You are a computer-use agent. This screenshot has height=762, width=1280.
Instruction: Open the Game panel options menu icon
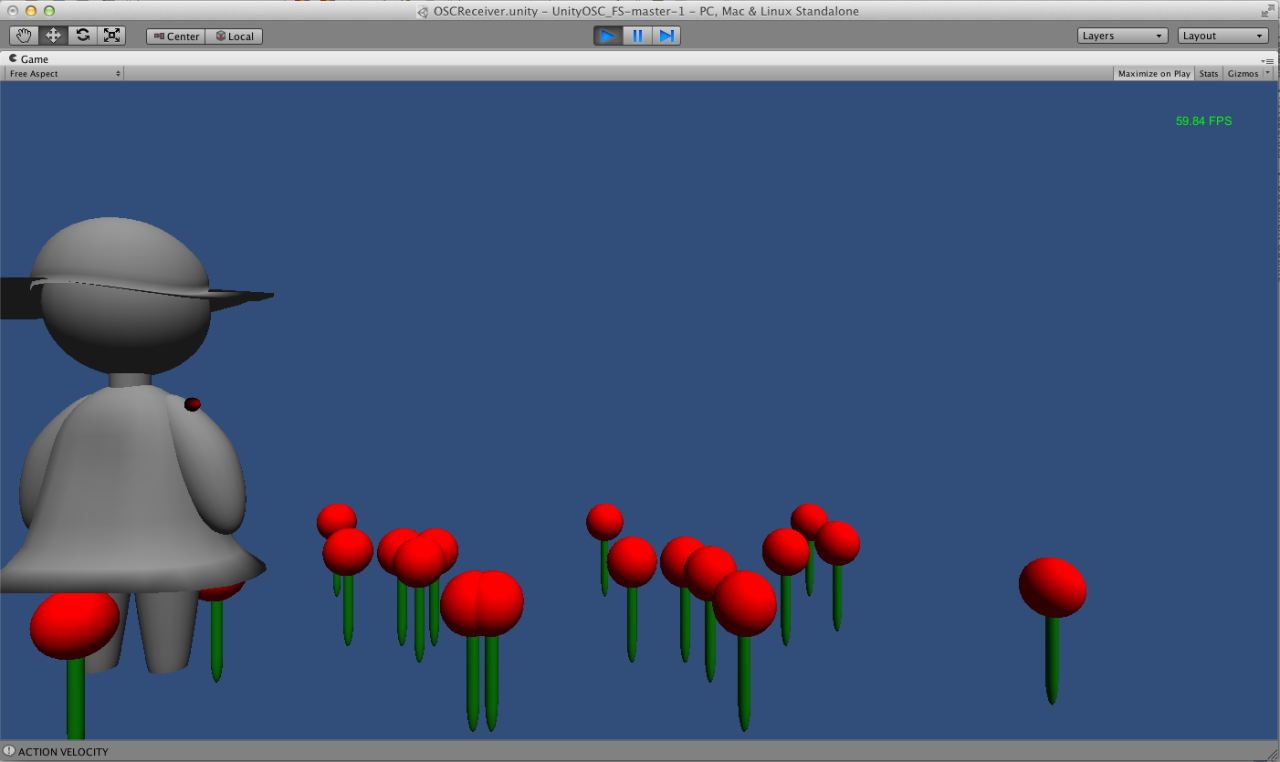(x=1268, y=60)
